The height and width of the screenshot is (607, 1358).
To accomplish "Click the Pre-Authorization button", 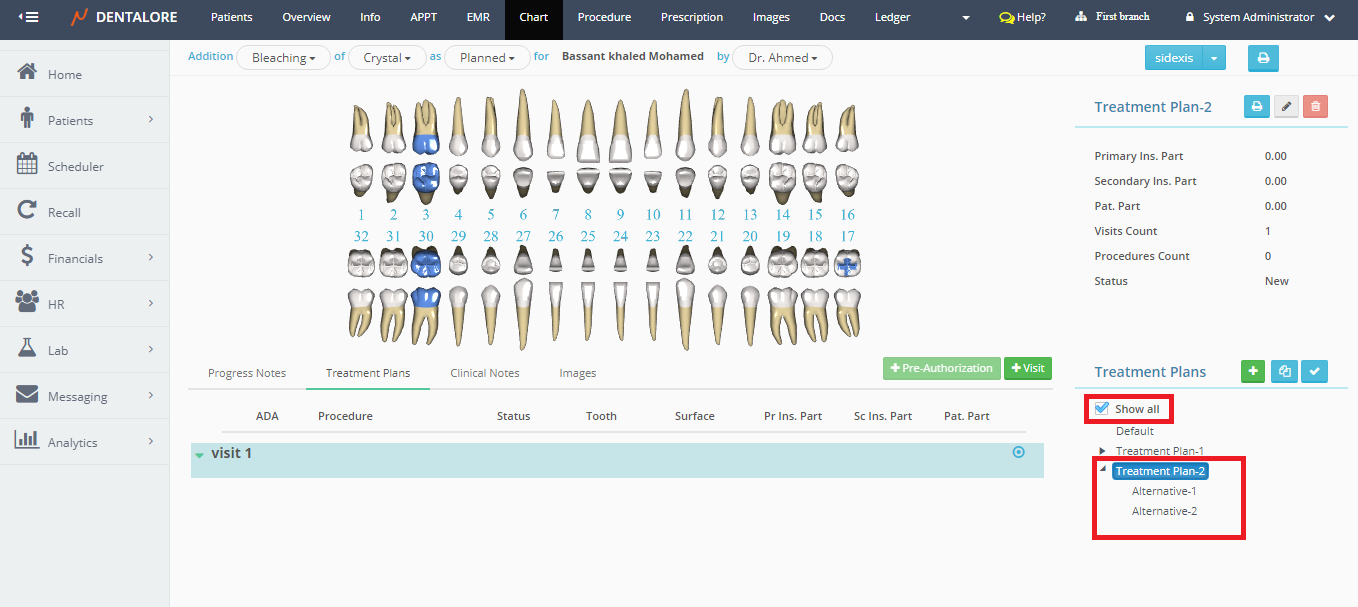I will [x=941, y=368].
